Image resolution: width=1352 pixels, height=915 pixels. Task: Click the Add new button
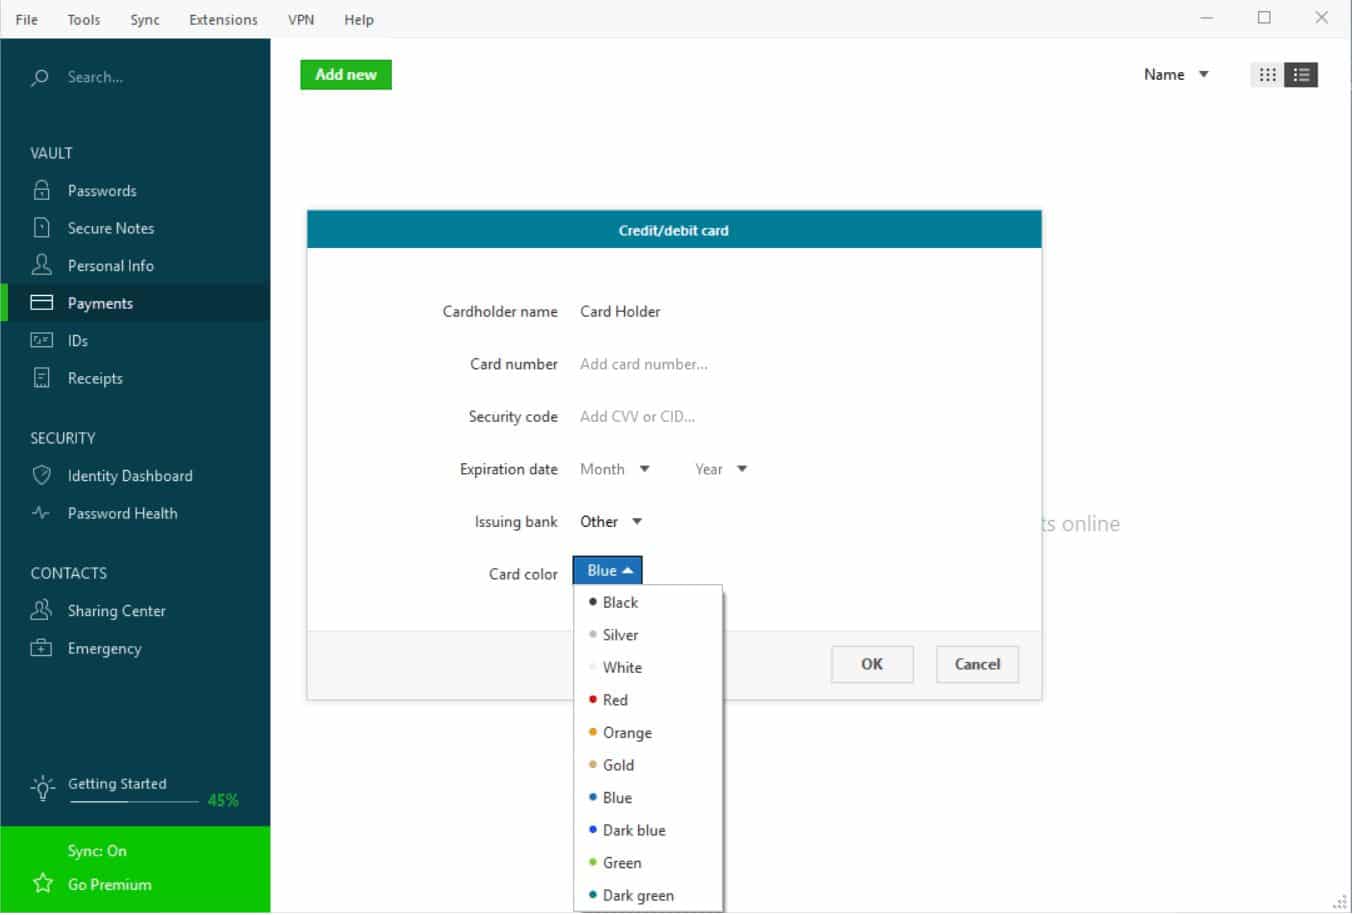(x=346, y=74)
